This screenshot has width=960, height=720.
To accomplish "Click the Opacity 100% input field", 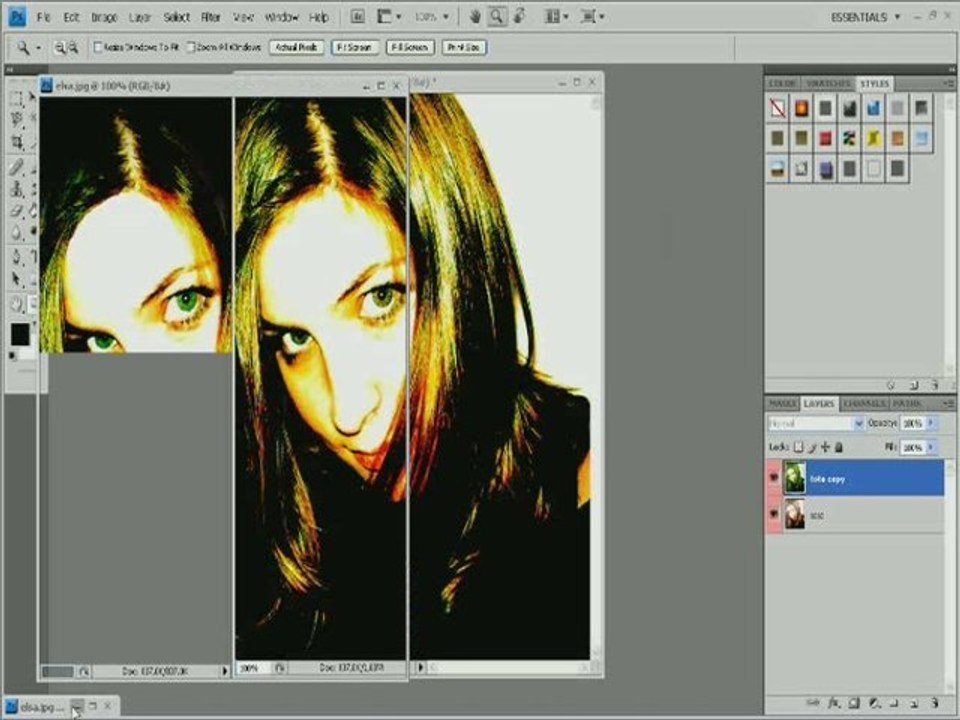I will click(x=912, y=423).
